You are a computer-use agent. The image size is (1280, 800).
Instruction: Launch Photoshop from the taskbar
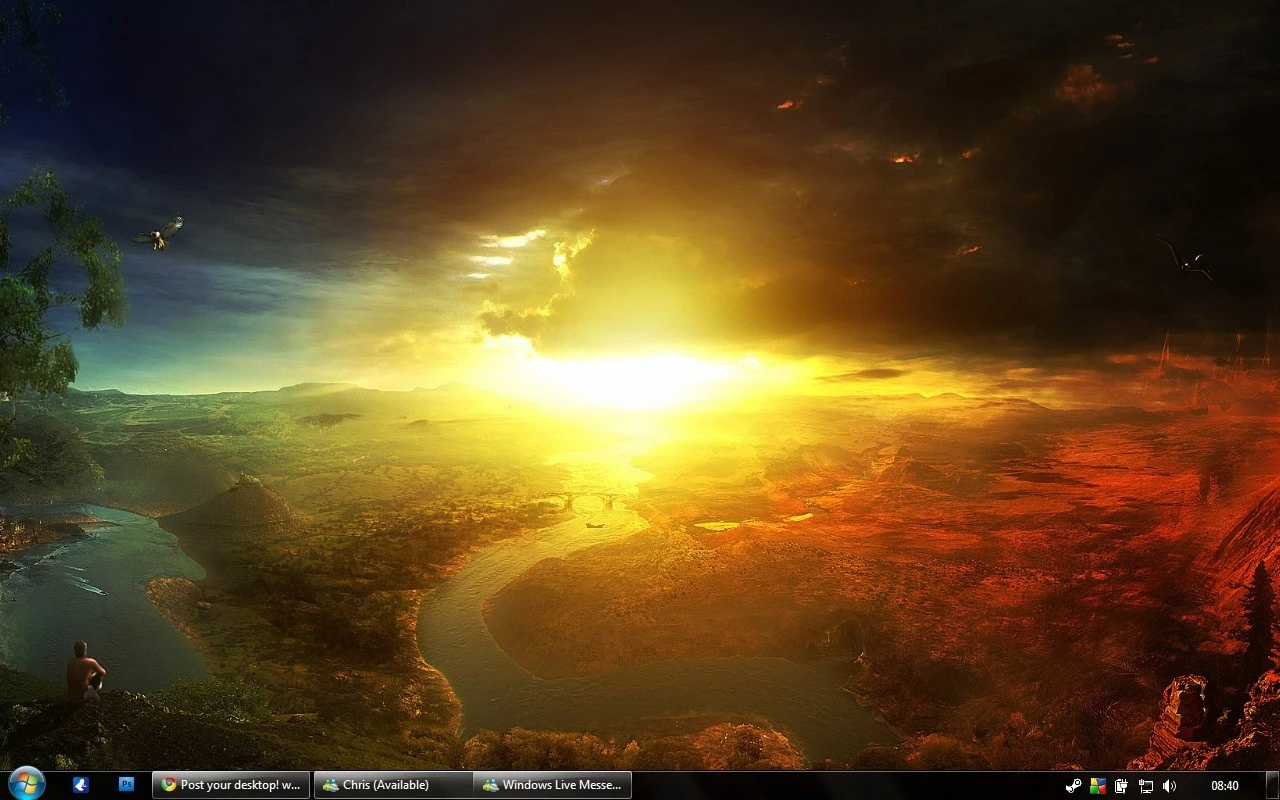click(126, 785)
